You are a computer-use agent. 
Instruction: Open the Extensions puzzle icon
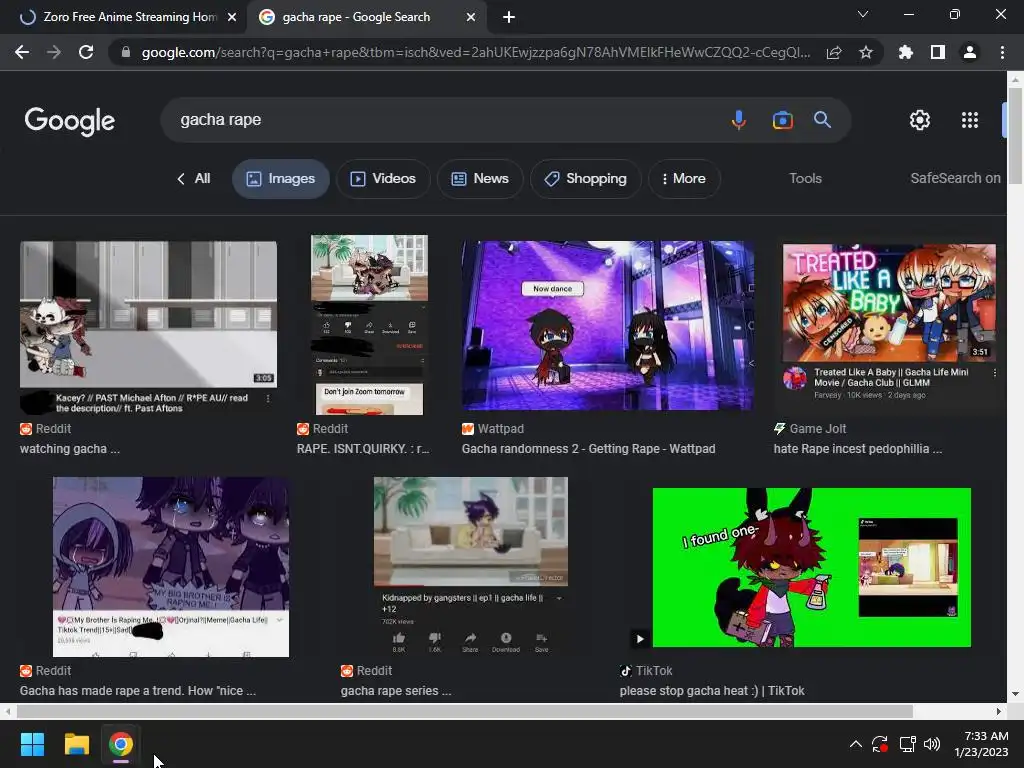pyautogui.click(x=906, y=52)
